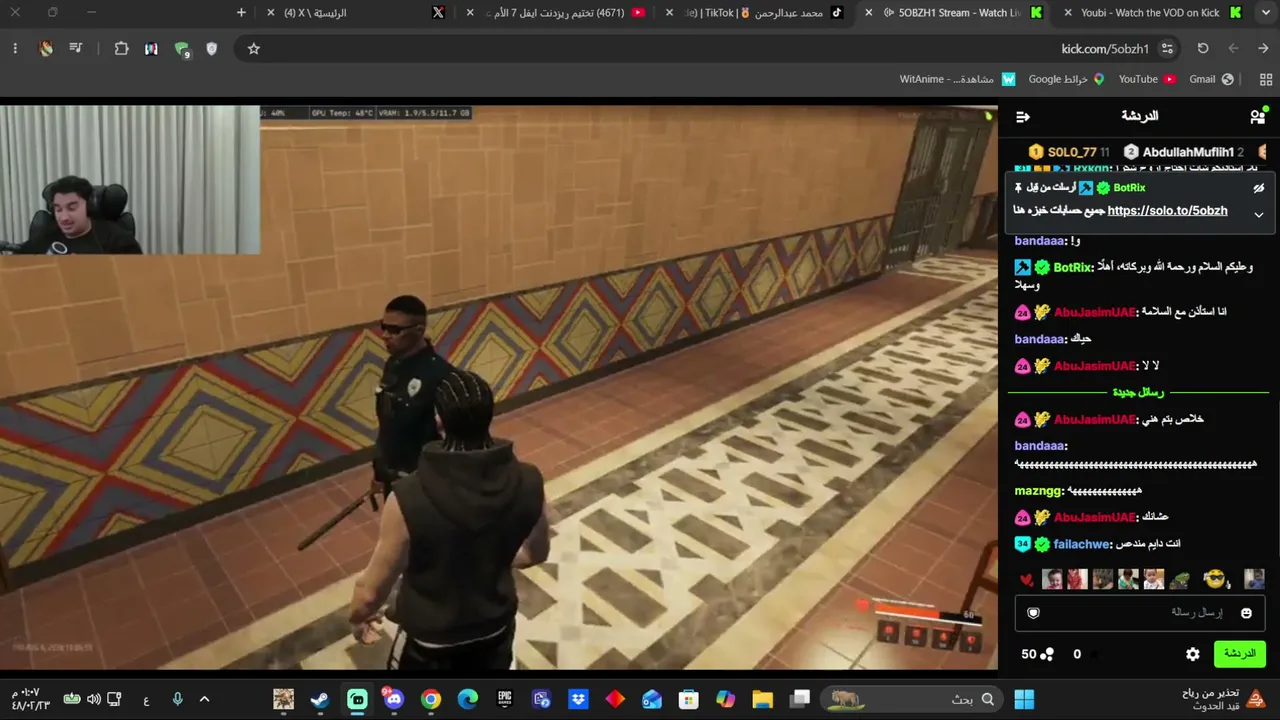Screen dimensions: 1280x720
Task: Open the YouTube bookmark
Action: 1147,79
